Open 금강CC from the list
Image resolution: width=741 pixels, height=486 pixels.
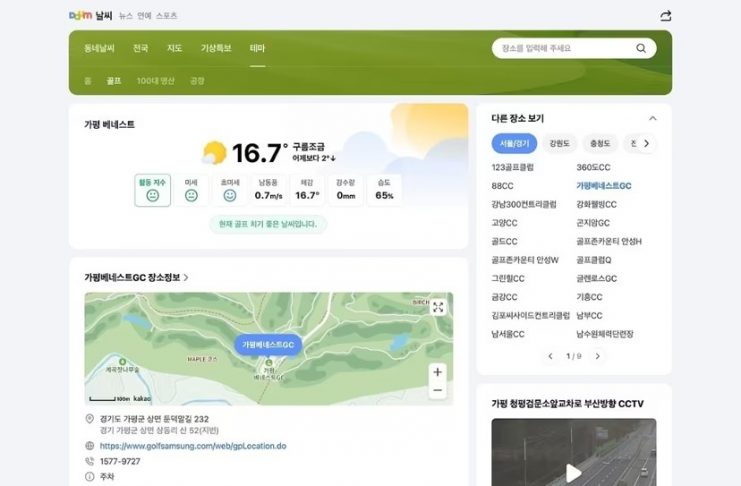(504, 297)
